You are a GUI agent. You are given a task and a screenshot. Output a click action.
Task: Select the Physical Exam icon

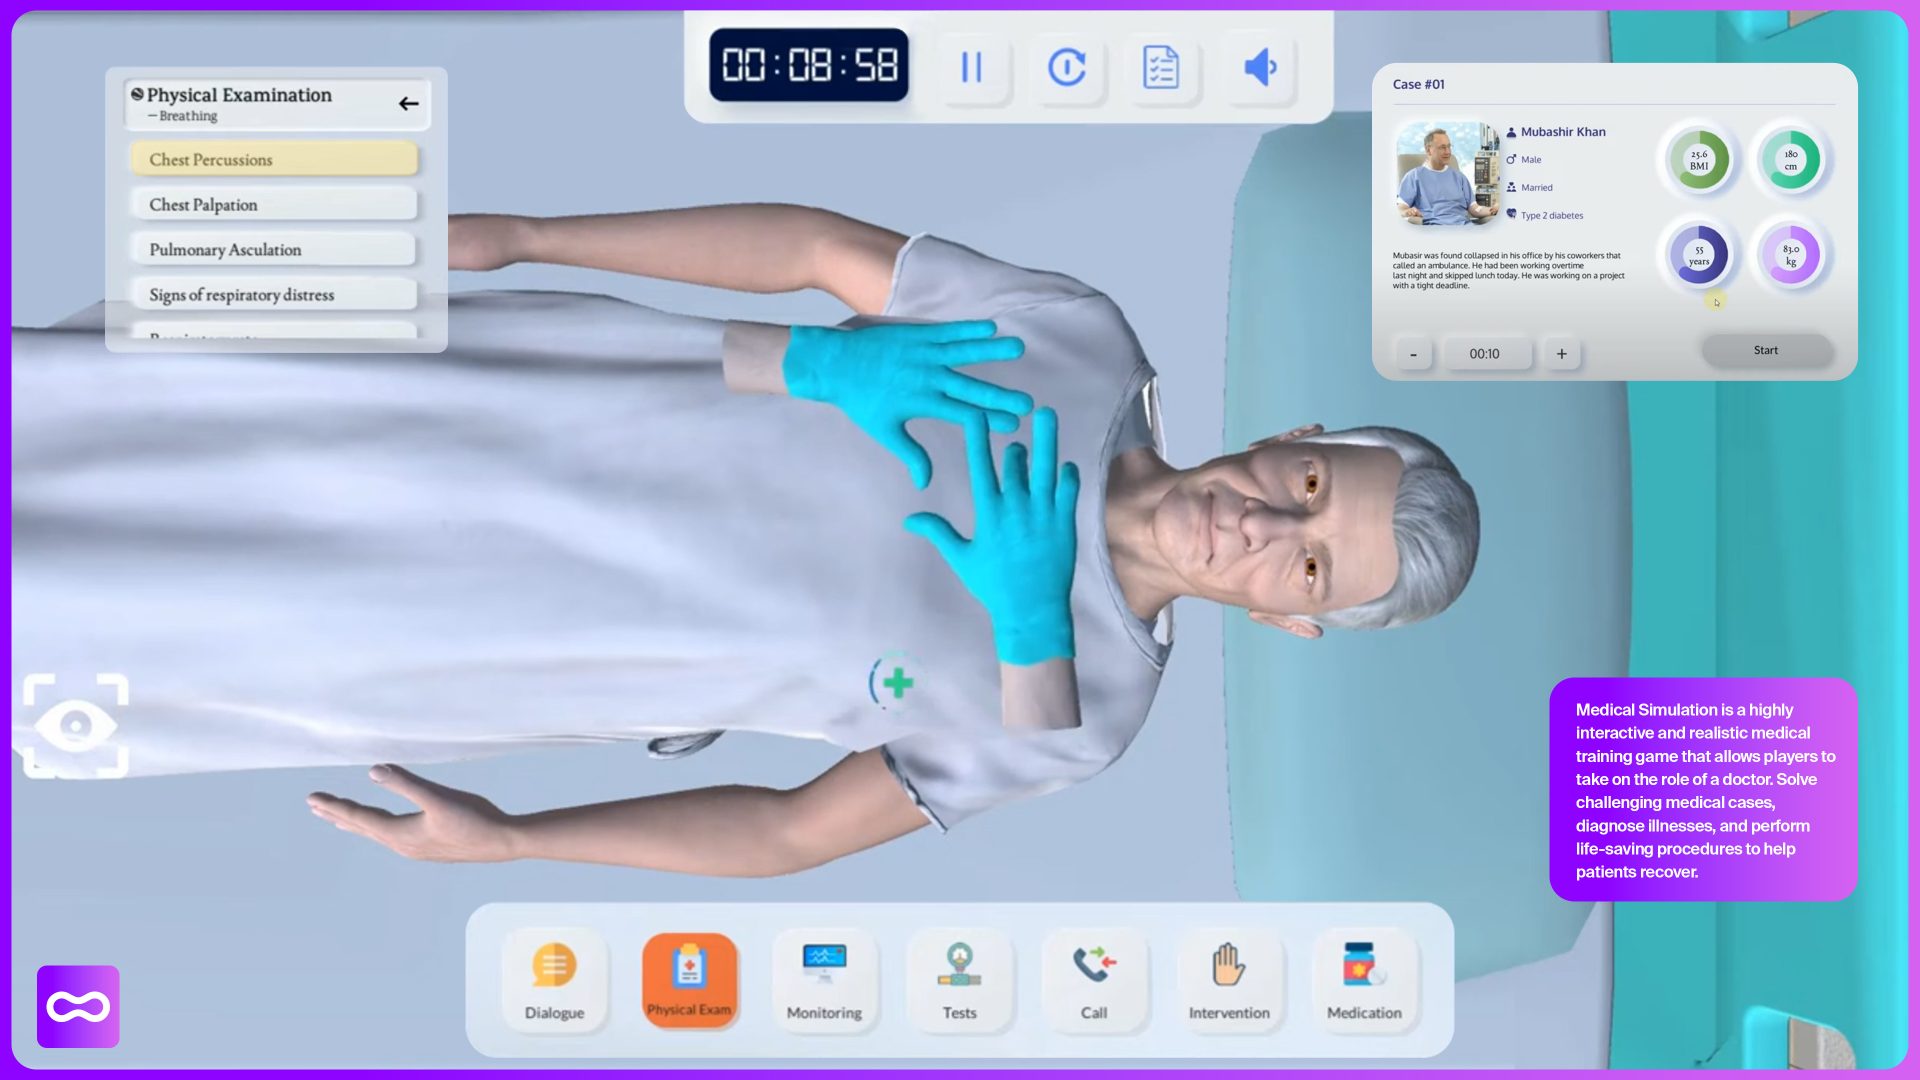click(689, 980)
